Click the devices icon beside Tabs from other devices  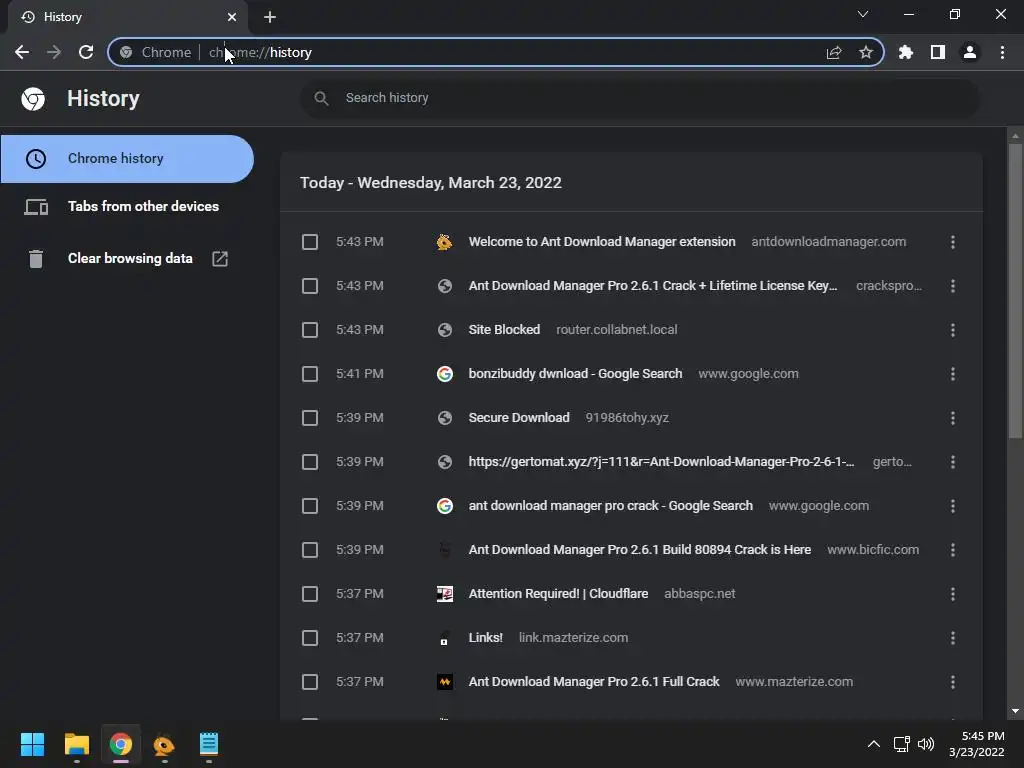[36, 207]
